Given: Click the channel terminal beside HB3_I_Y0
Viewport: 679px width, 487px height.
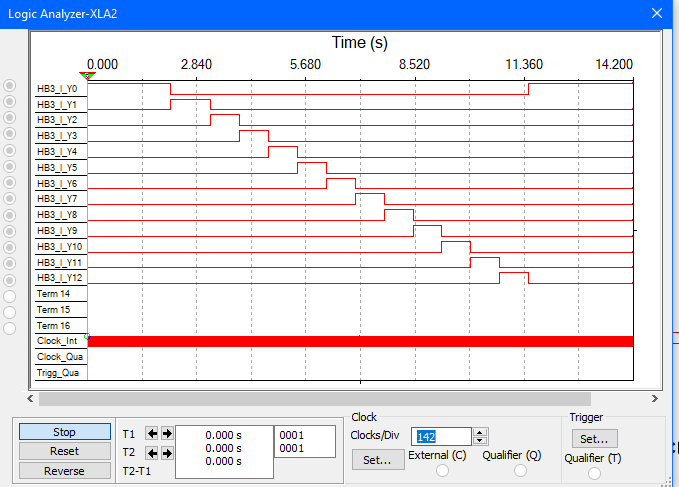Looking at the screenshot, I should click(x=10, y=86).
